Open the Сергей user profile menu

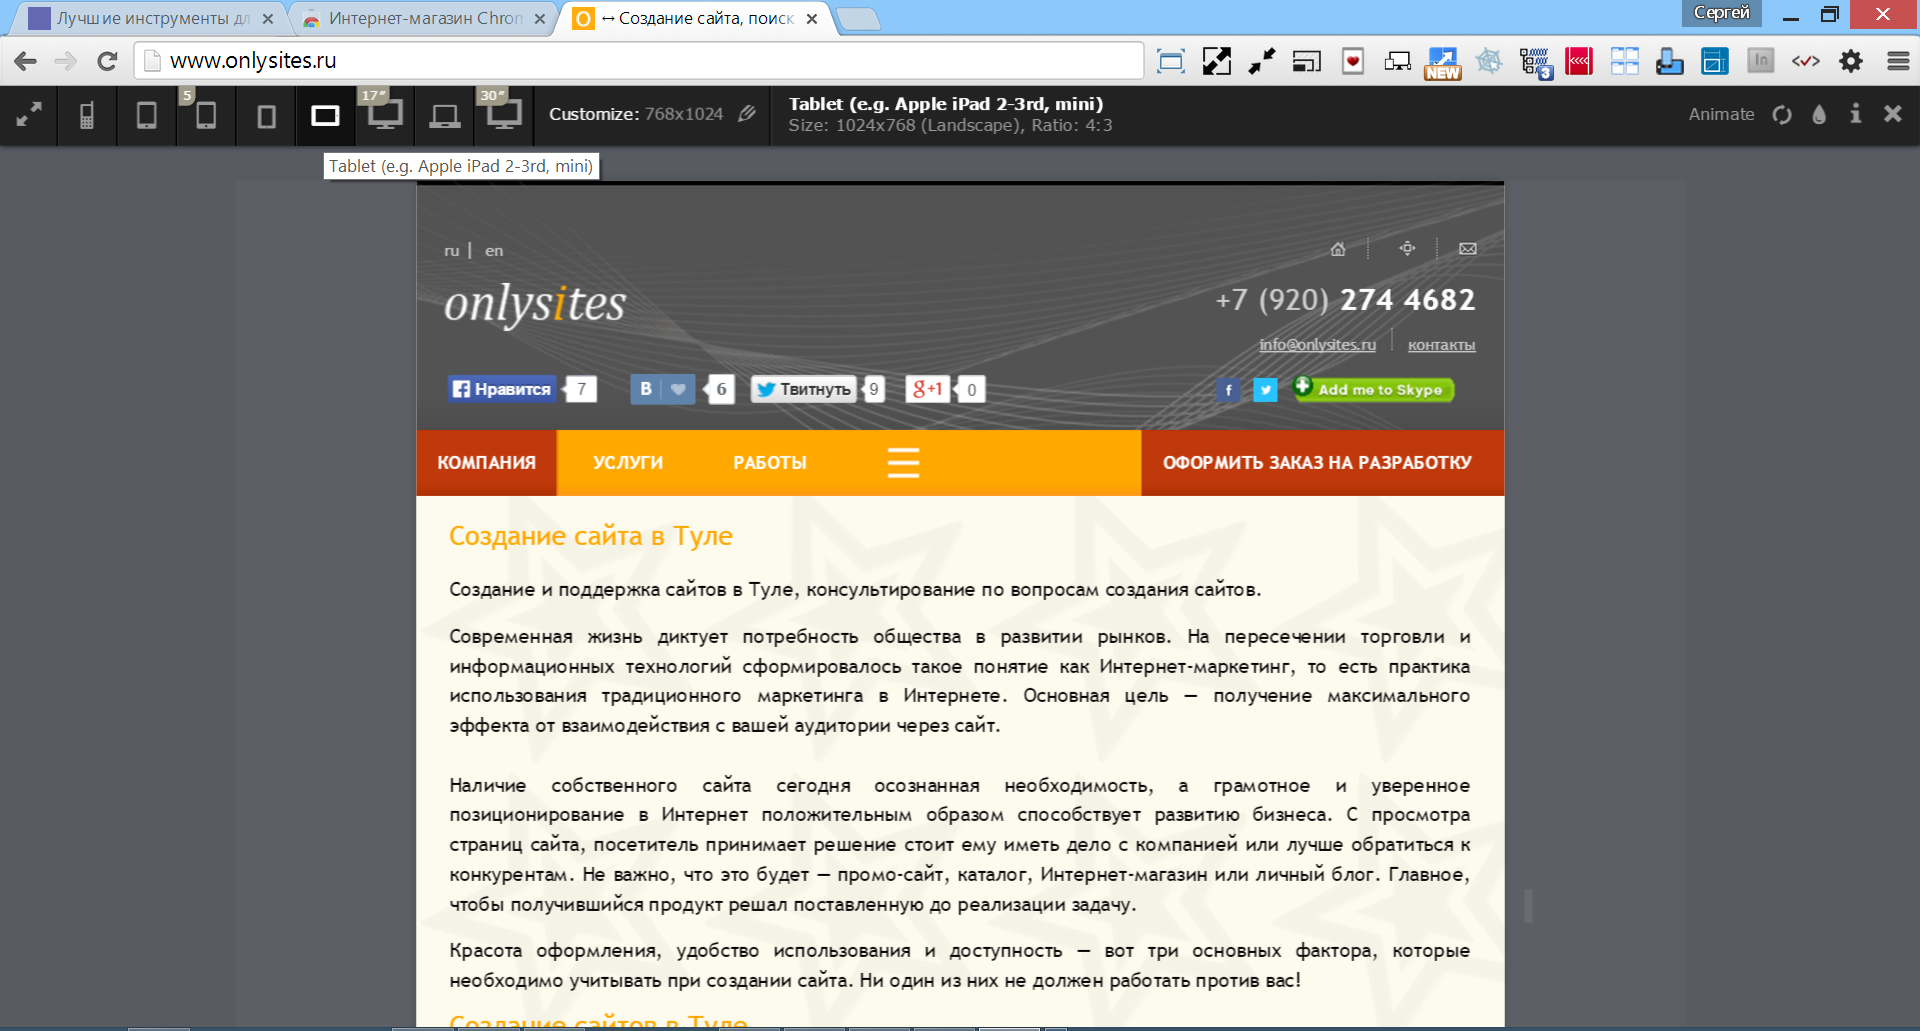(1721, 13)
